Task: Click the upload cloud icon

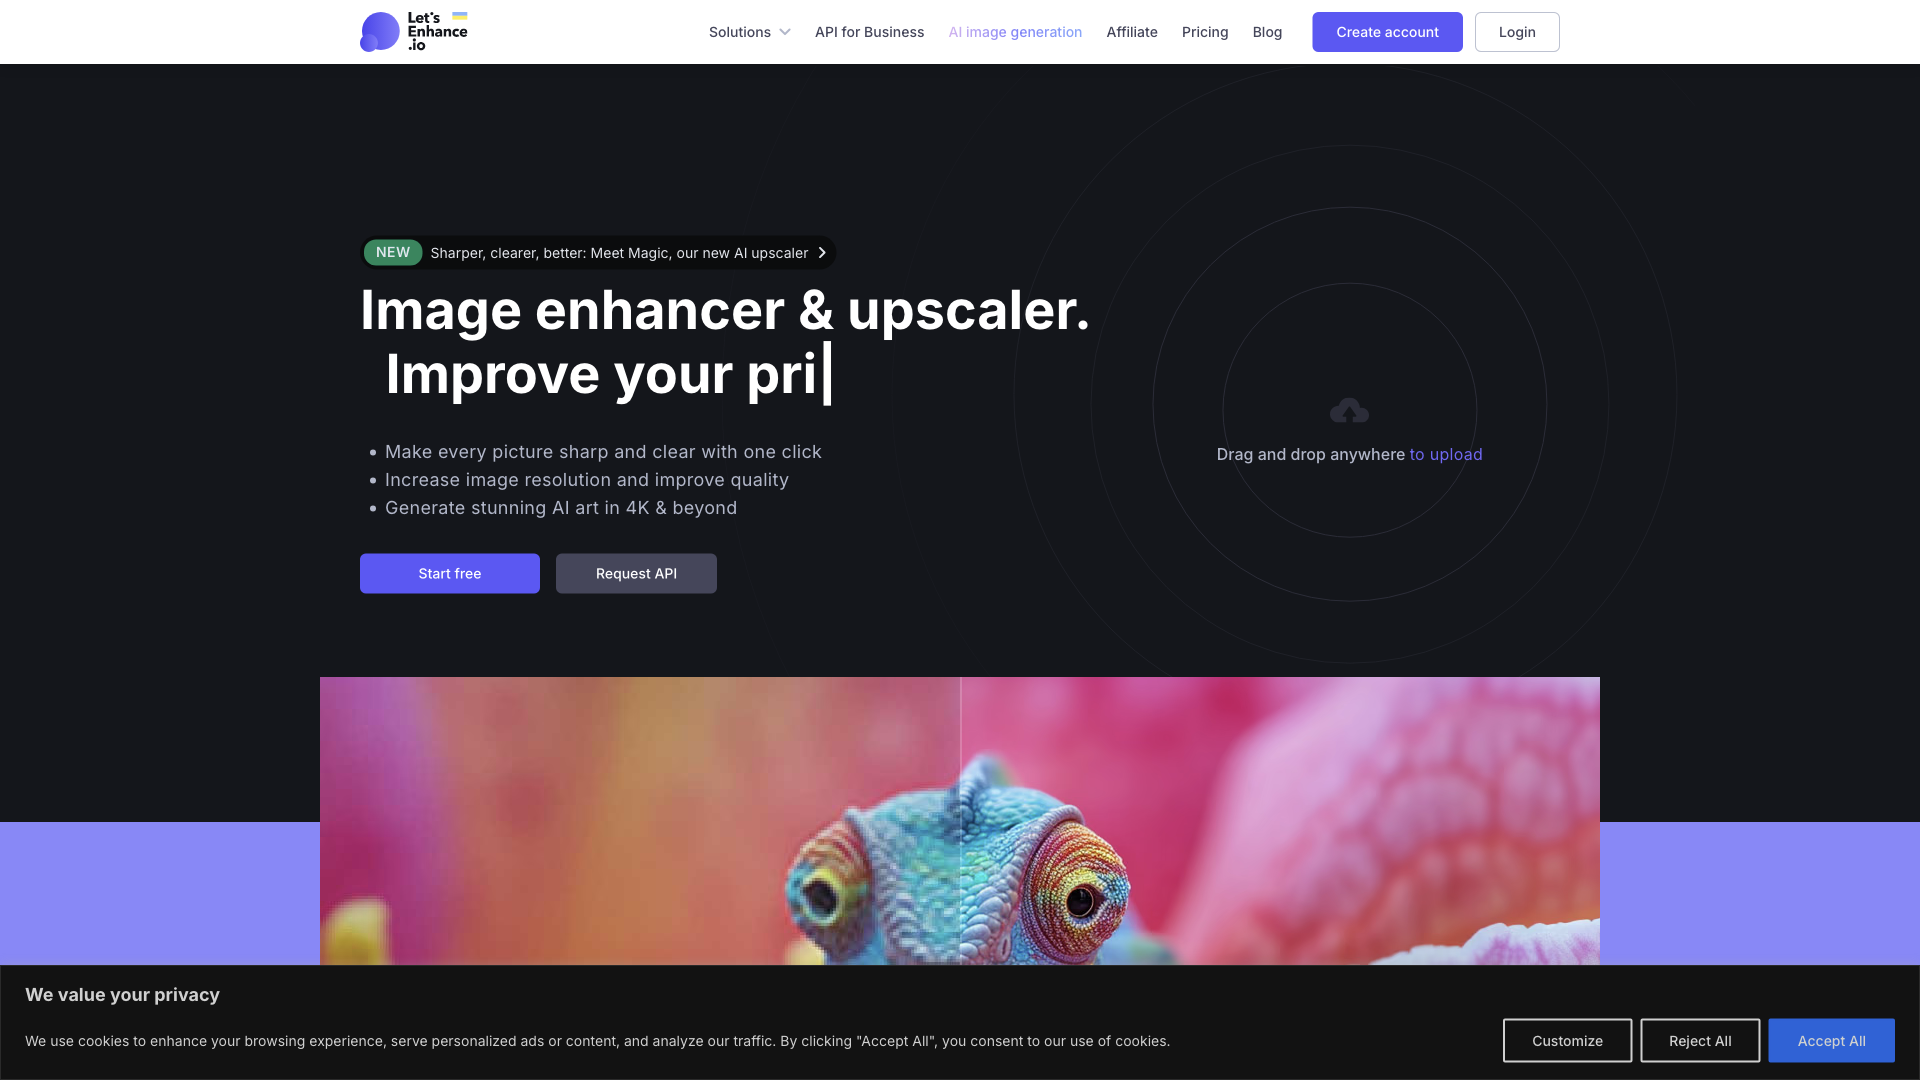Action: coord(1348,410)
